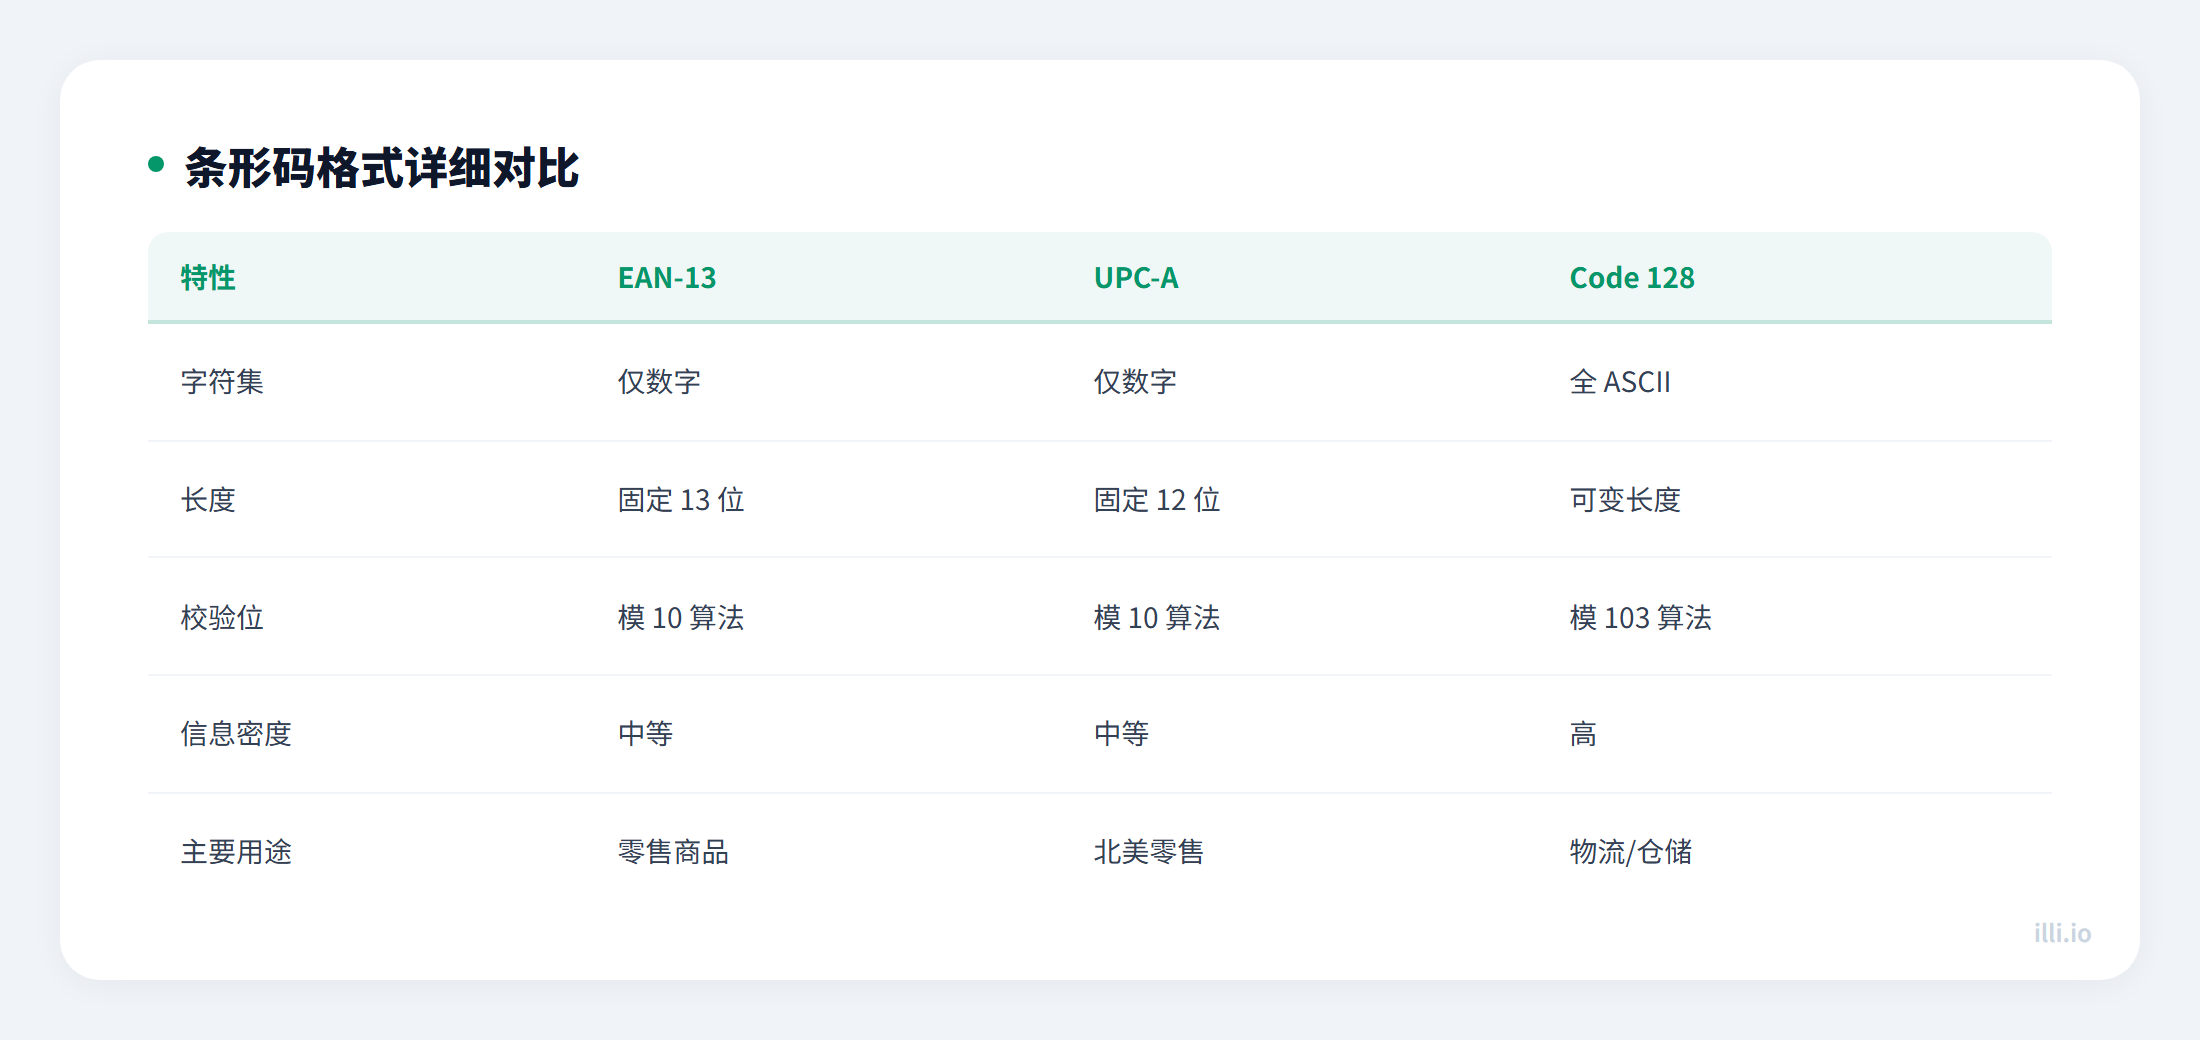This screenshot has height=1040, width=2200.
Task: Click the 特性 header cell
Action: (x=207, y=278)
